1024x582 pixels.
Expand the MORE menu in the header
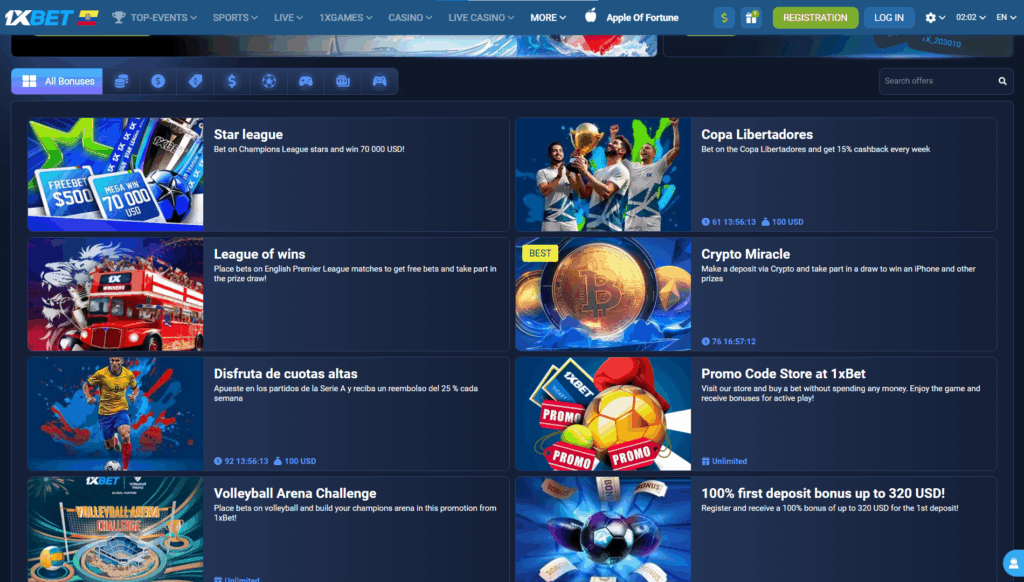click(x=548, y=17)
